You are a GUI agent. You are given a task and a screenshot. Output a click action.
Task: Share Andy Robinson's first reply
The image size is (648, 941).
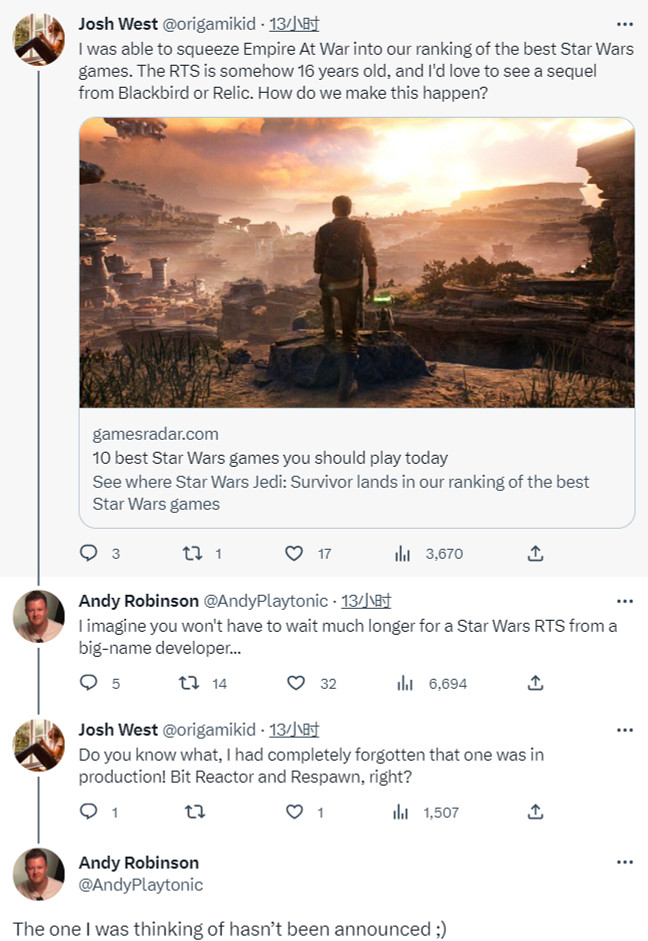click(535, 683)
